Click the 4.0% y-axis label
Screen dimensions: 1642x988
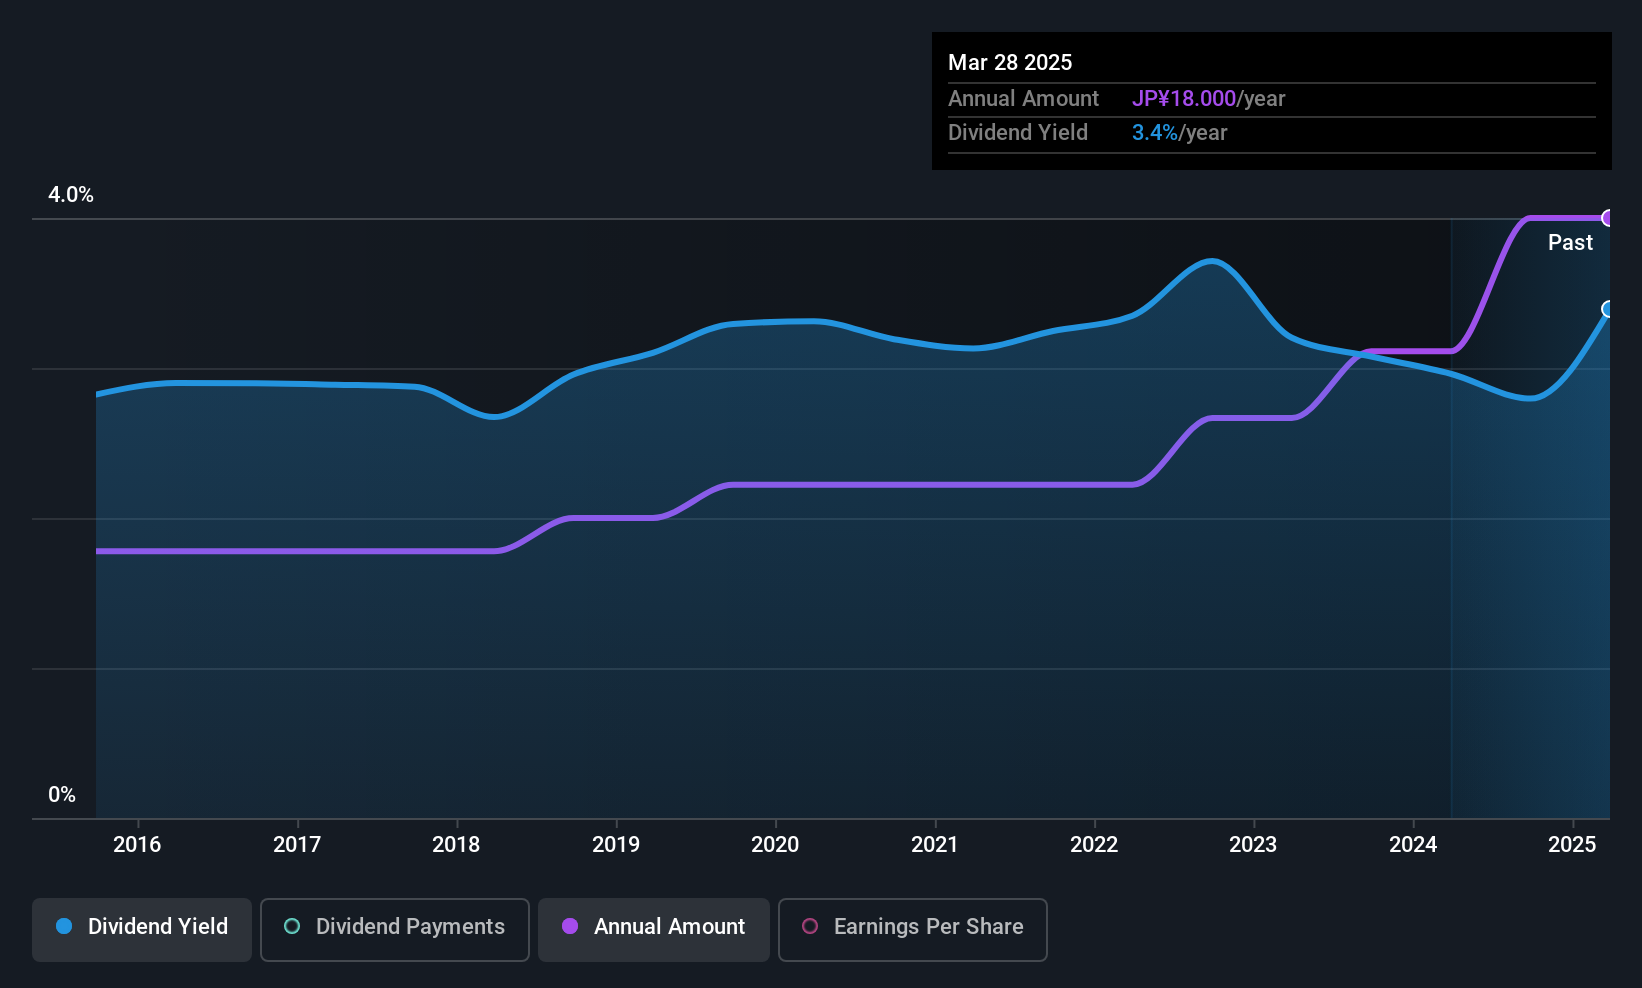(x=71, y=195)
